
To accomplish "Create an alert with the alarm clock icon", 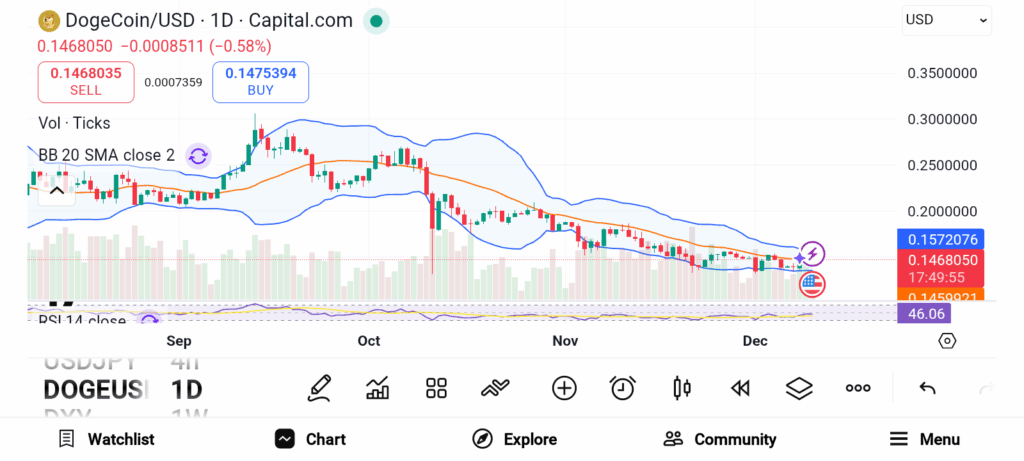I will coord(623,388).
